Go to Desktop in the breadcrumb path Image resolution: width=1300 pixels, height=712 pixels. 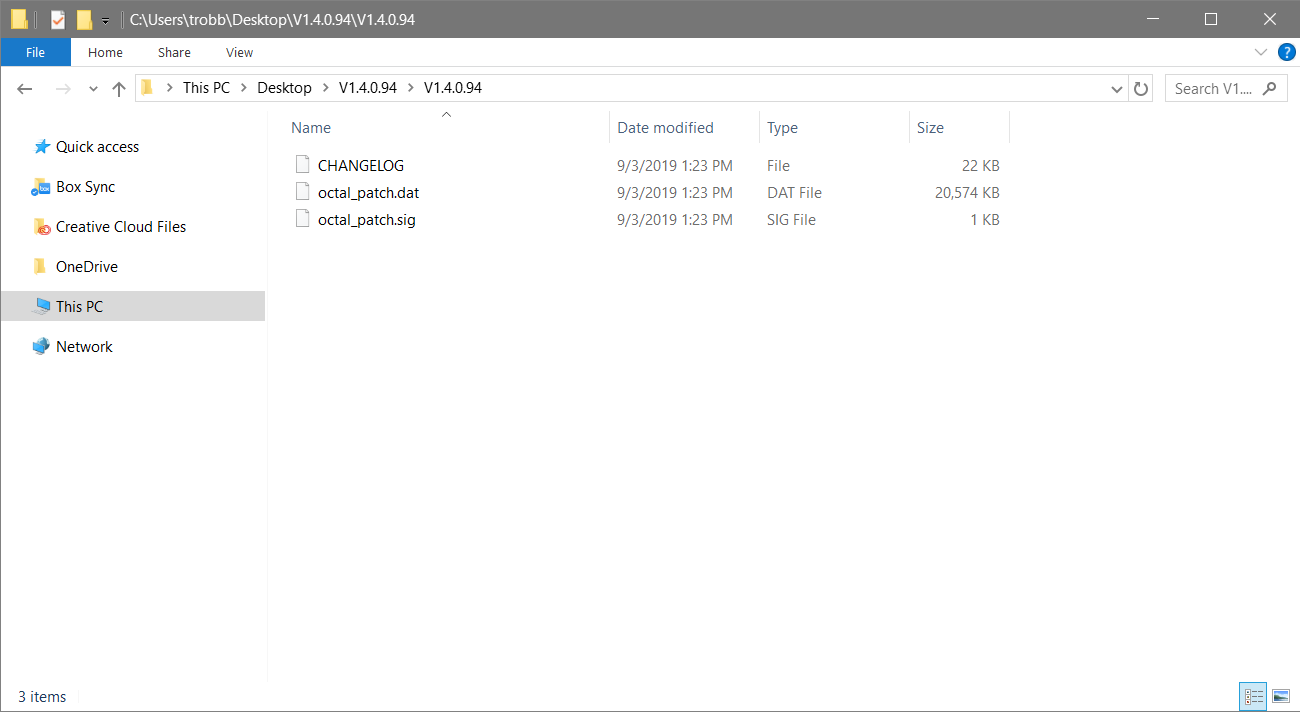click(284, 88)
